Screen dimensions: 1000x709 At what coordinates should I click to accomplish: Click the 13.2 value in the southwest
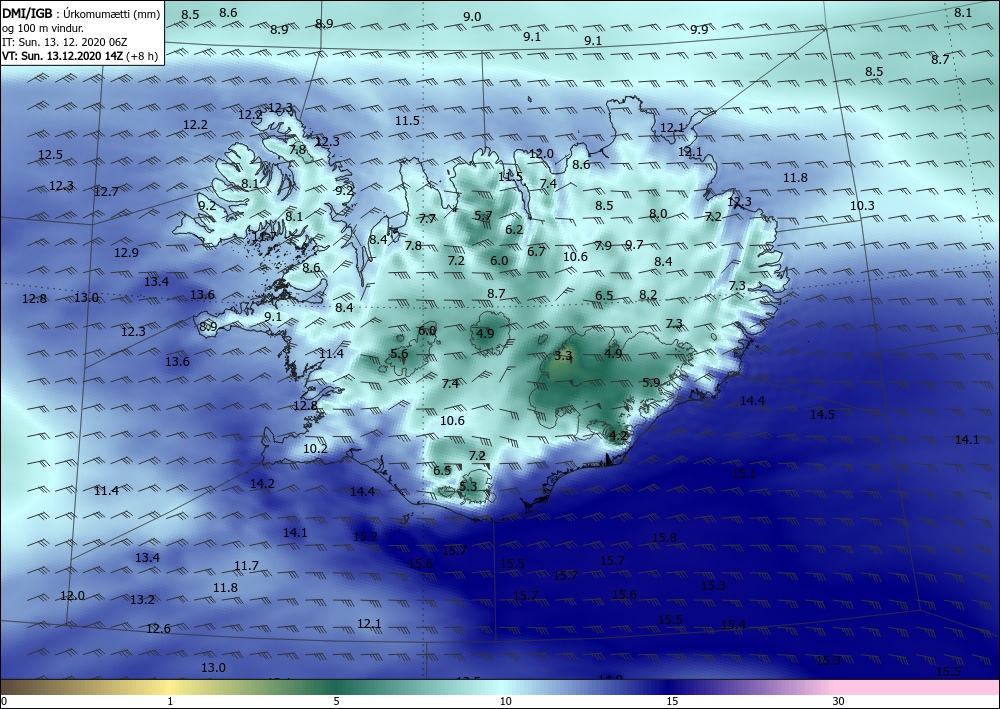pyautogui.click(x=142, y=599)
